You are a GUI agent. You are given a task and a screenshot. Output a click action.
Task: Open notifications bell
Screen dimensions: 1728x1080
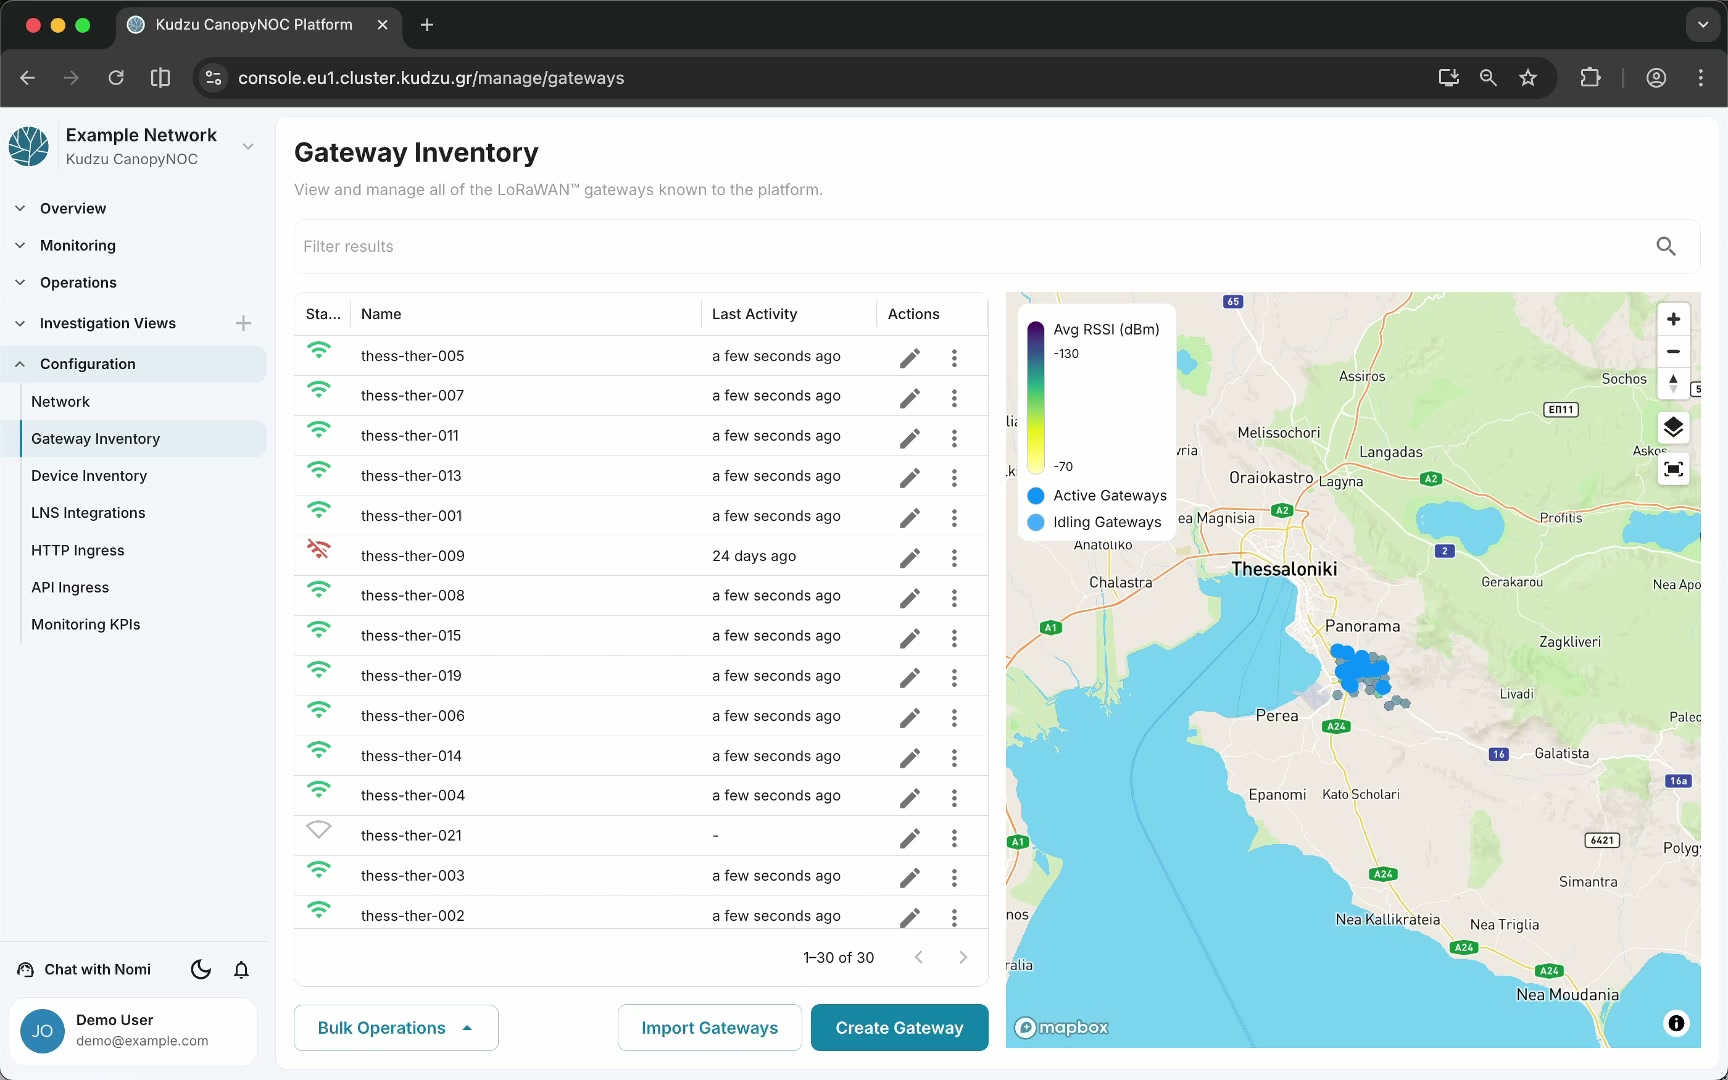pos(241,969)
